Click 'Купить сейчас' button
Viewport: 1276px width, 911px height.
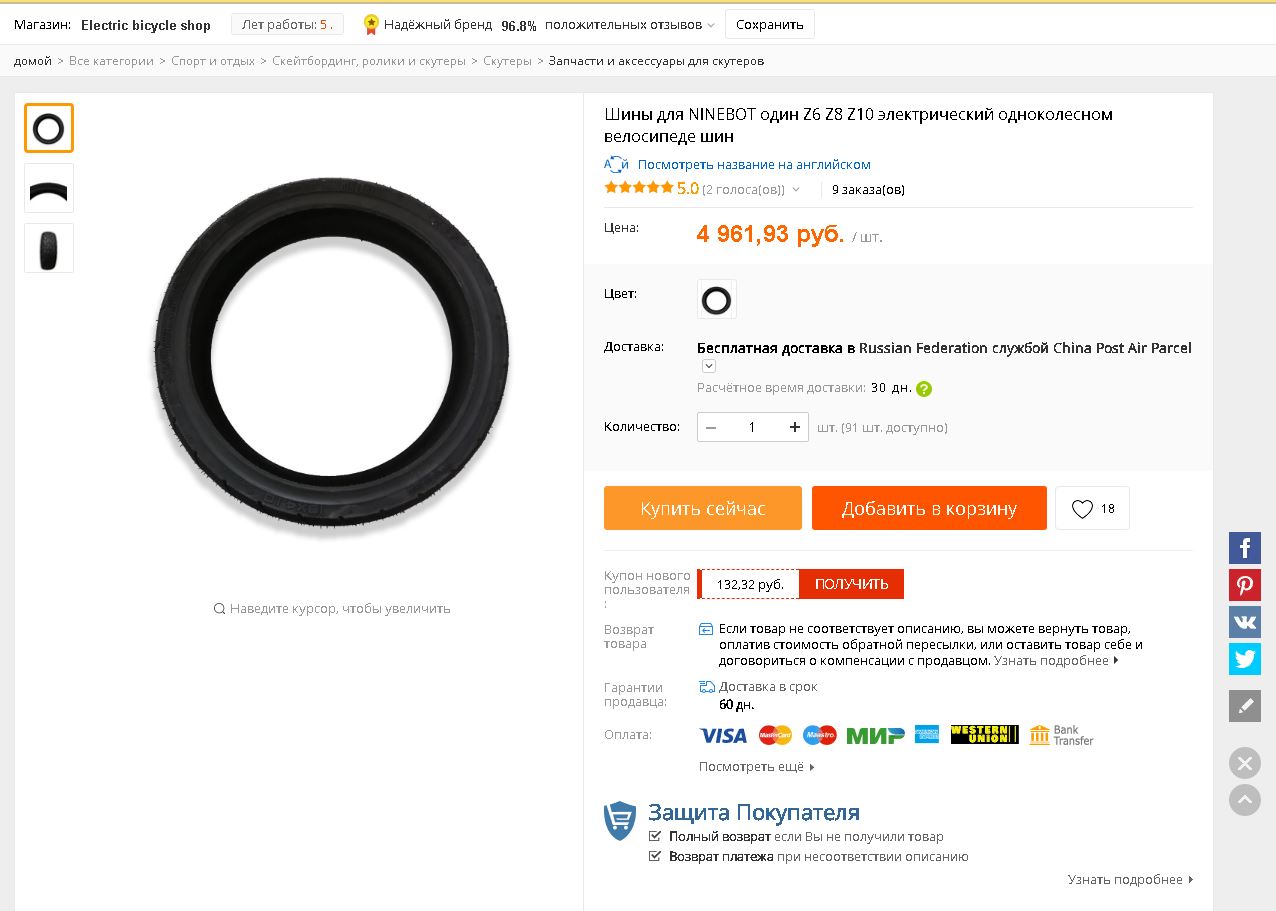tap(703, 508)
